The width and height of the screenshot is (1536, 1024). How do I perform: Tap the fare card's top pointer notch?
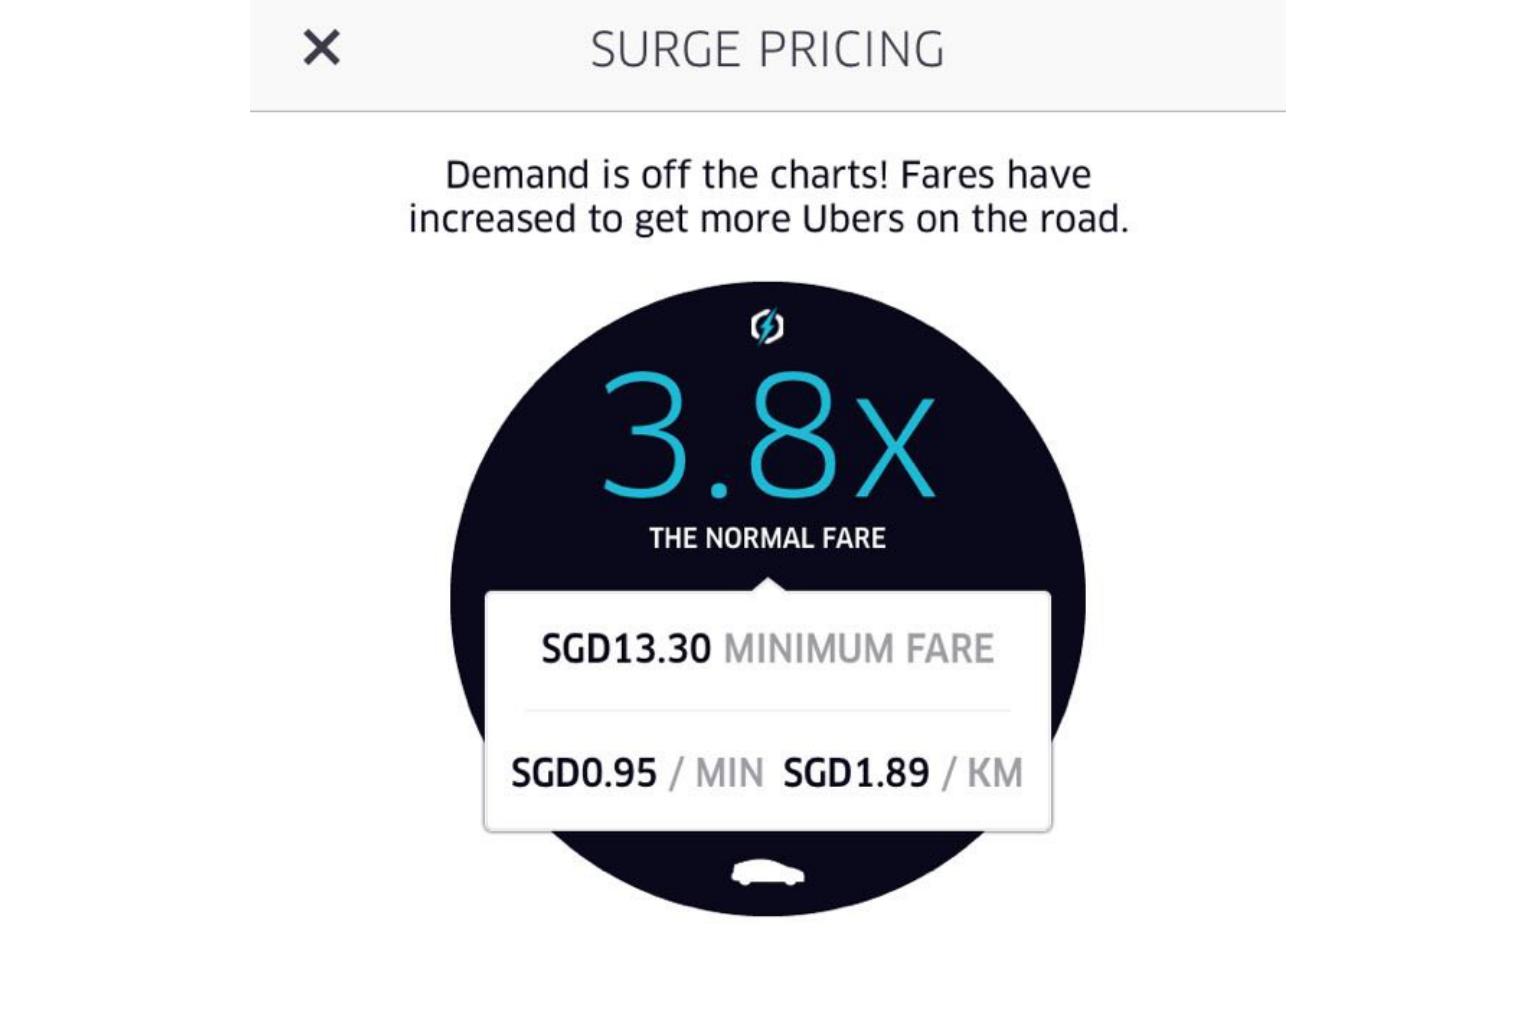[x=767, y=584]
